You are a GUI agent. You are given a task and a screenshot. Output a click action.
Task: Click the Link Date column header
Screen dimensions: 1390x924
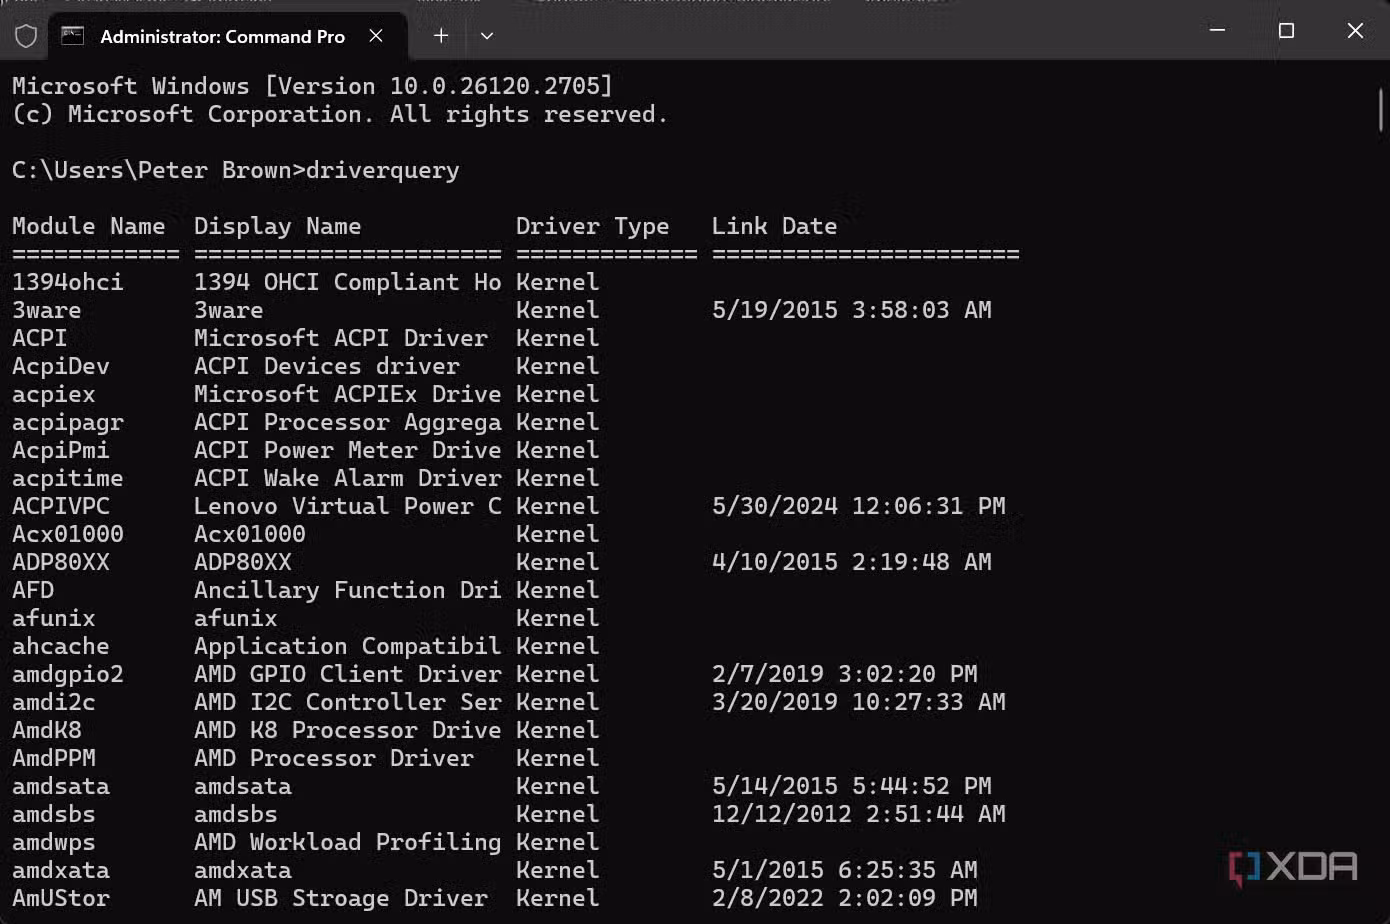774,226
